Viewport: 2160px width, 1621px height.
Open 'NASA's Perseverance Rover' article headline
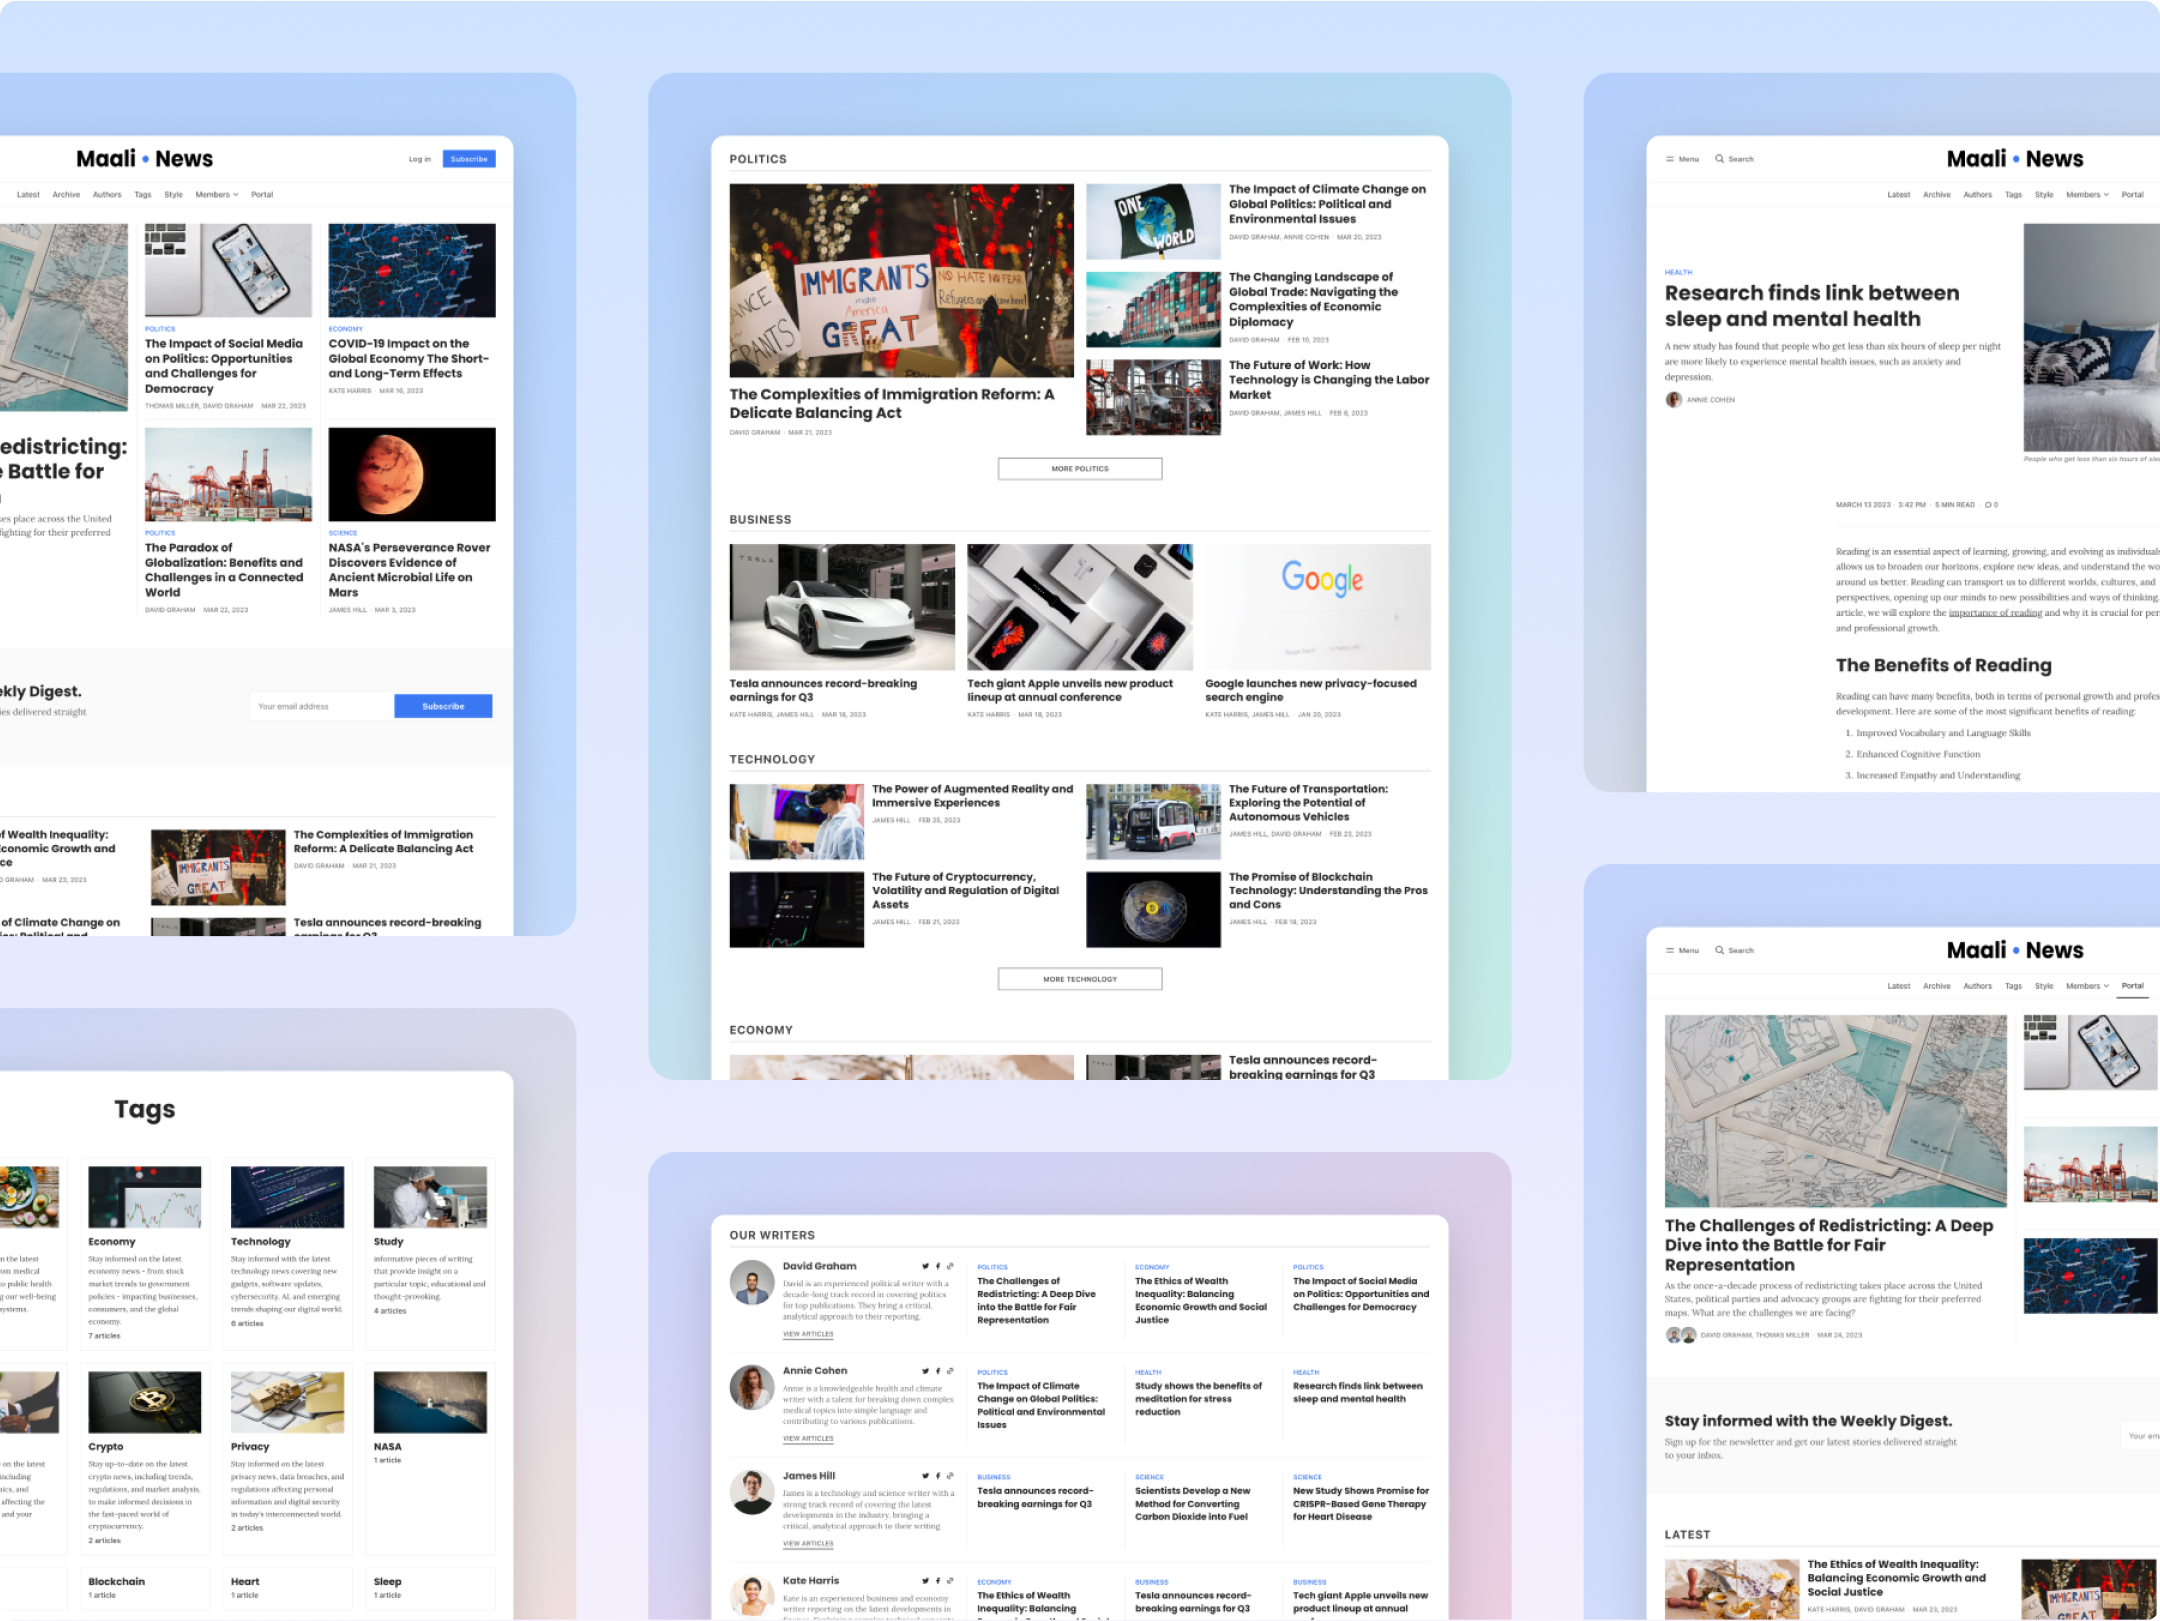(x=410, y=570)
